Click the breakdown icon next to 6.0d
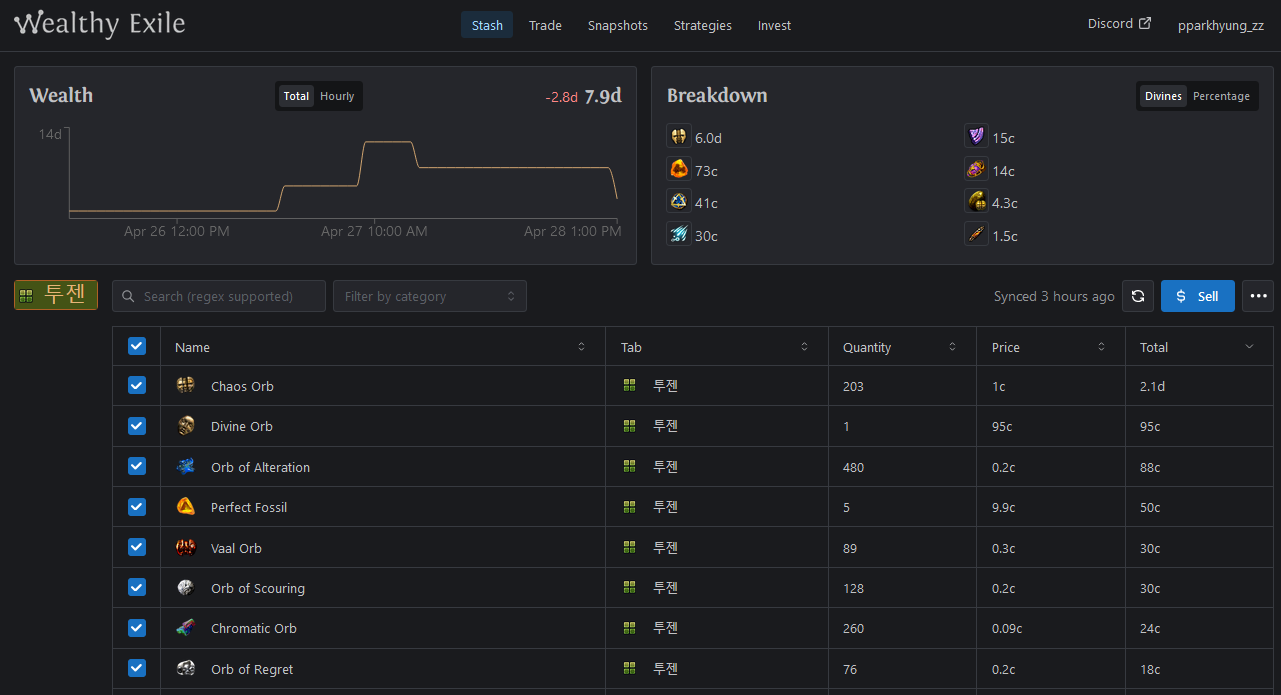The width and height of the screenshot is (1281, 695). (679, 137)
